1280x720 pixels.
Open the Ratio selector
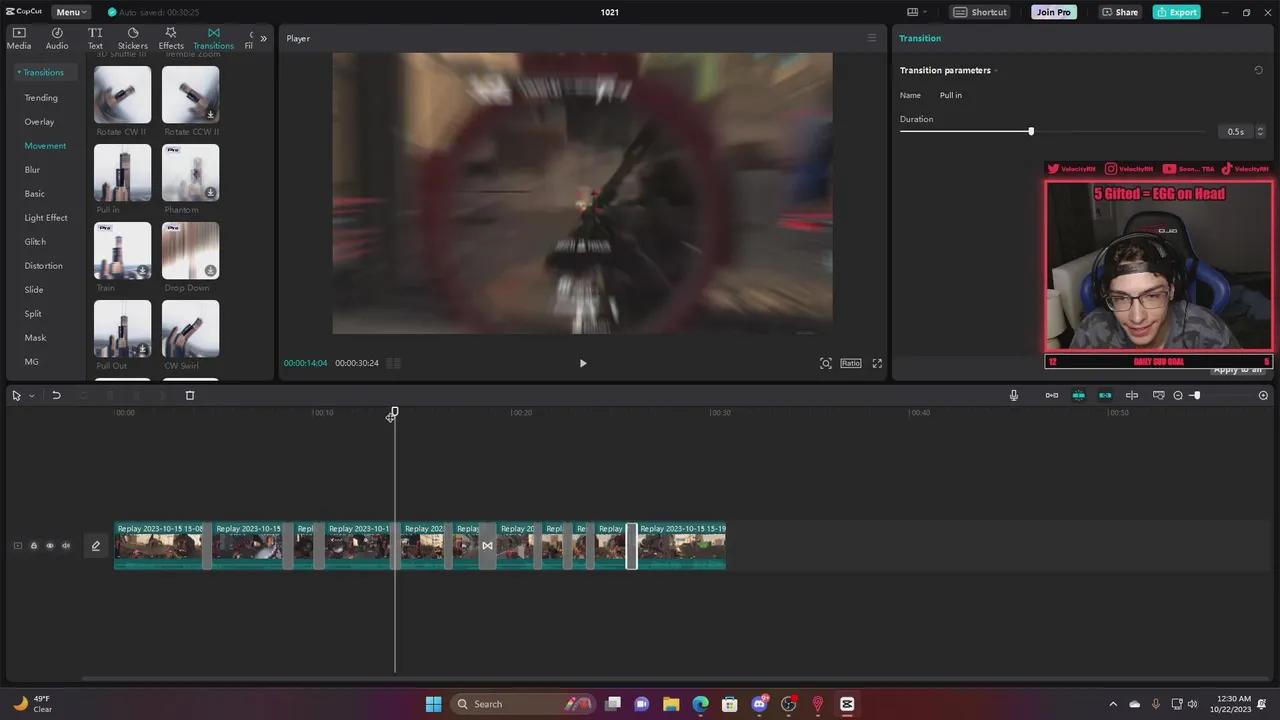tap(851, 363)
